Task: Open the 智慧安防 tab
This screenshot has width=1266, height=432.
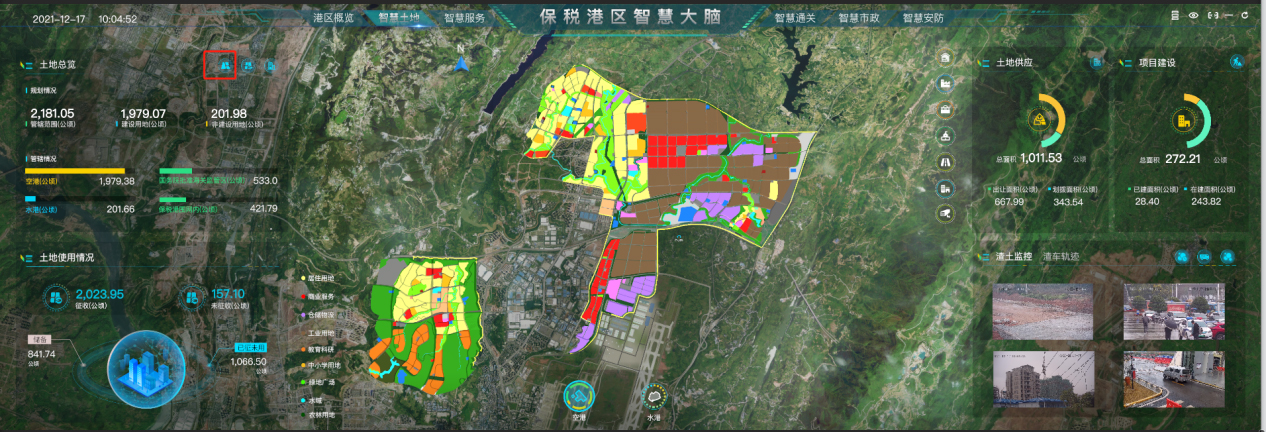Action: [x=922, y=18]
